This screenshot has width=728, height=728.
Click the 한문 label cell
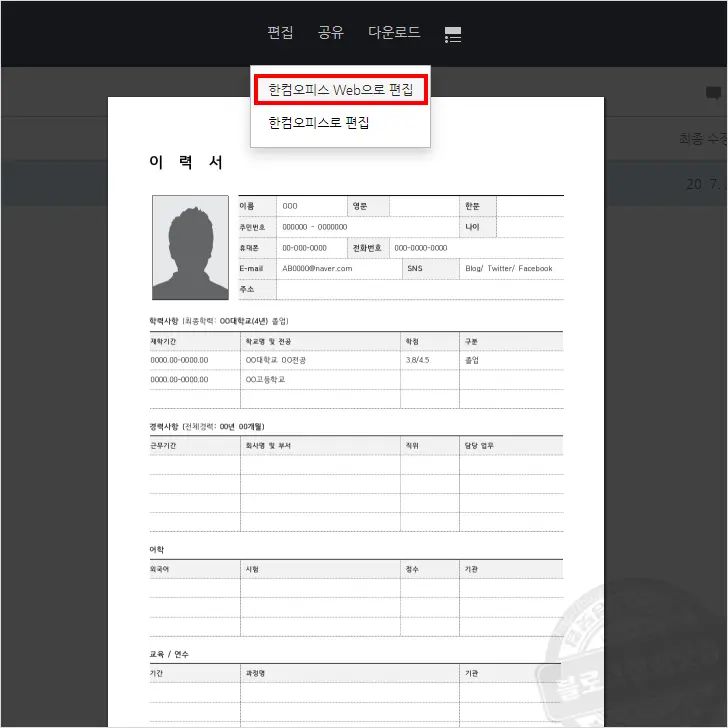tap(478, 206)
